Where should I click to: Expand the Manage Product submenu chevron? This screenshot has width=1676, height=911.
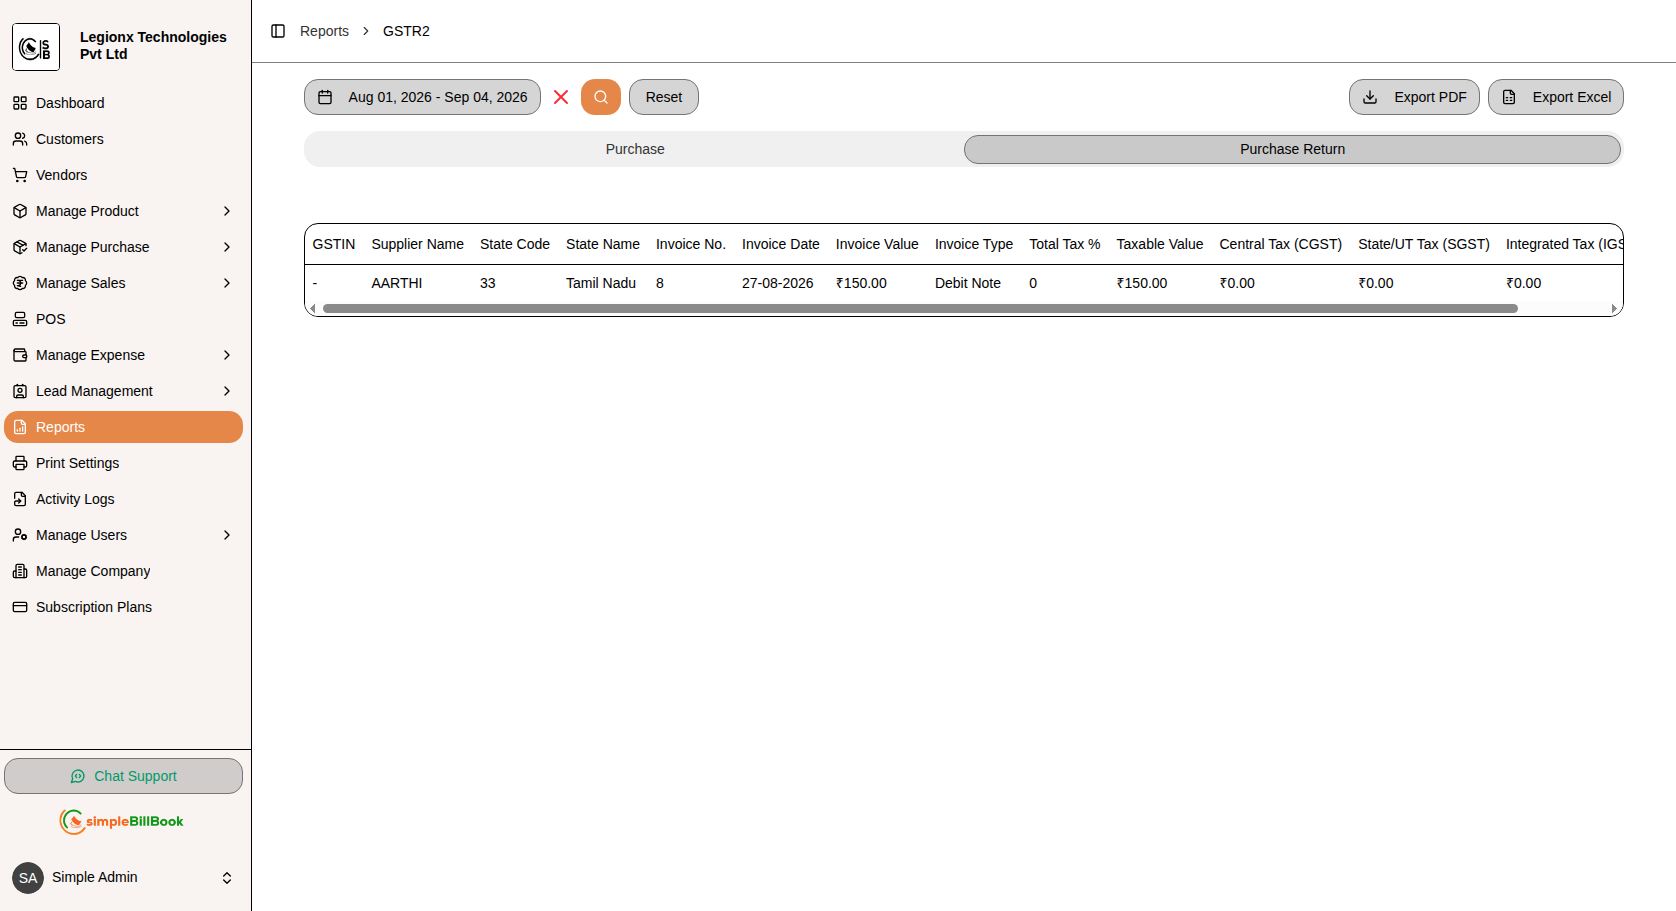tap(227, 211)
